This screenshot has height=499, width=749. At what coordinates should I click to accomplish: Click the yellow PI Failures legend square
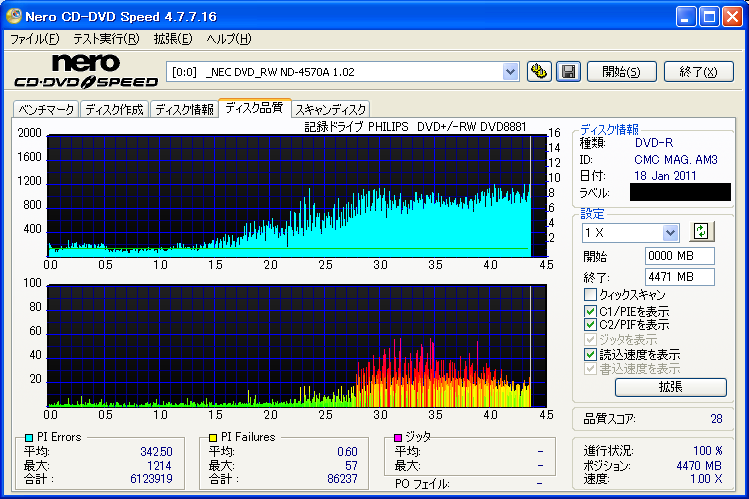click(x=213, y=437)
